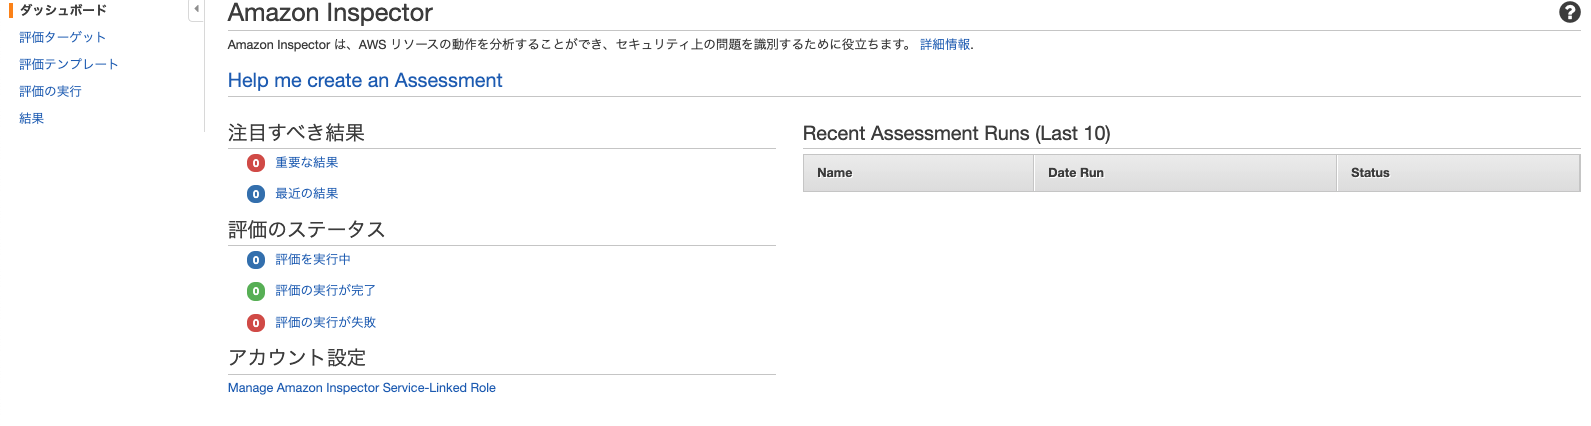Click the blue 0 badge for 最近の結果
This screenshot has width=1591, height=426.
pyautogui.click(x=256, y=194)
